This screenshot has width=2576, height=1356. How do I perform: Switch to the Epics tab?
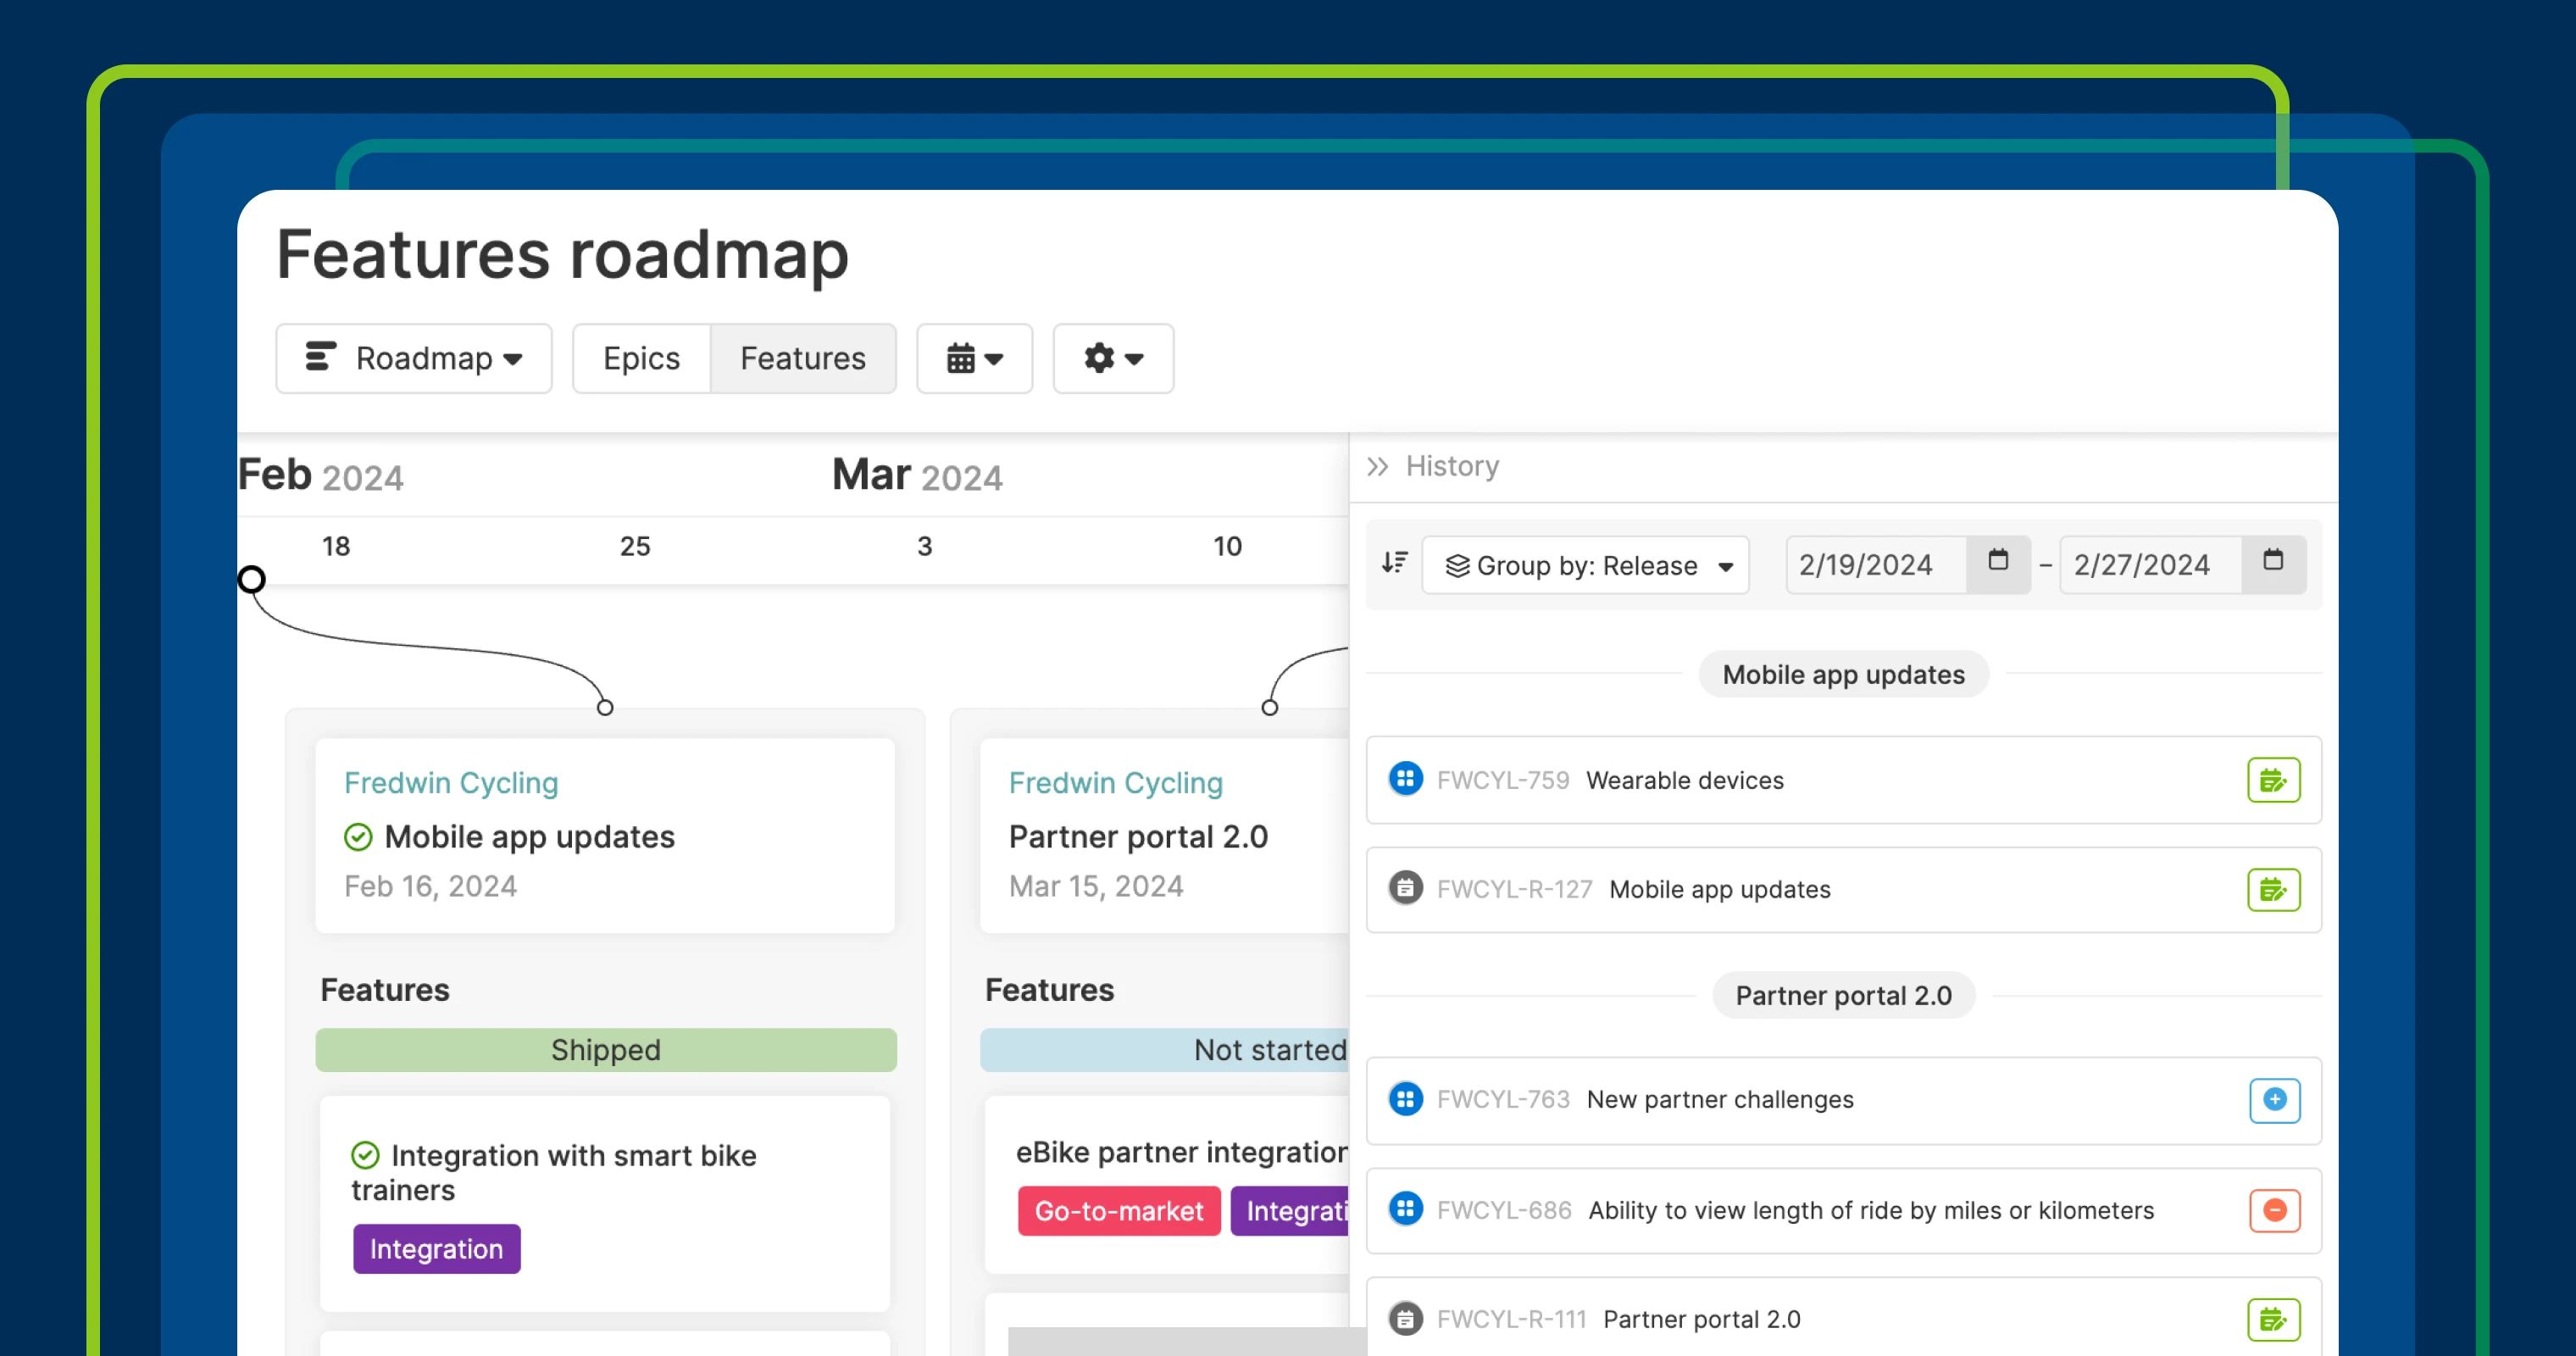pos(641,358)
